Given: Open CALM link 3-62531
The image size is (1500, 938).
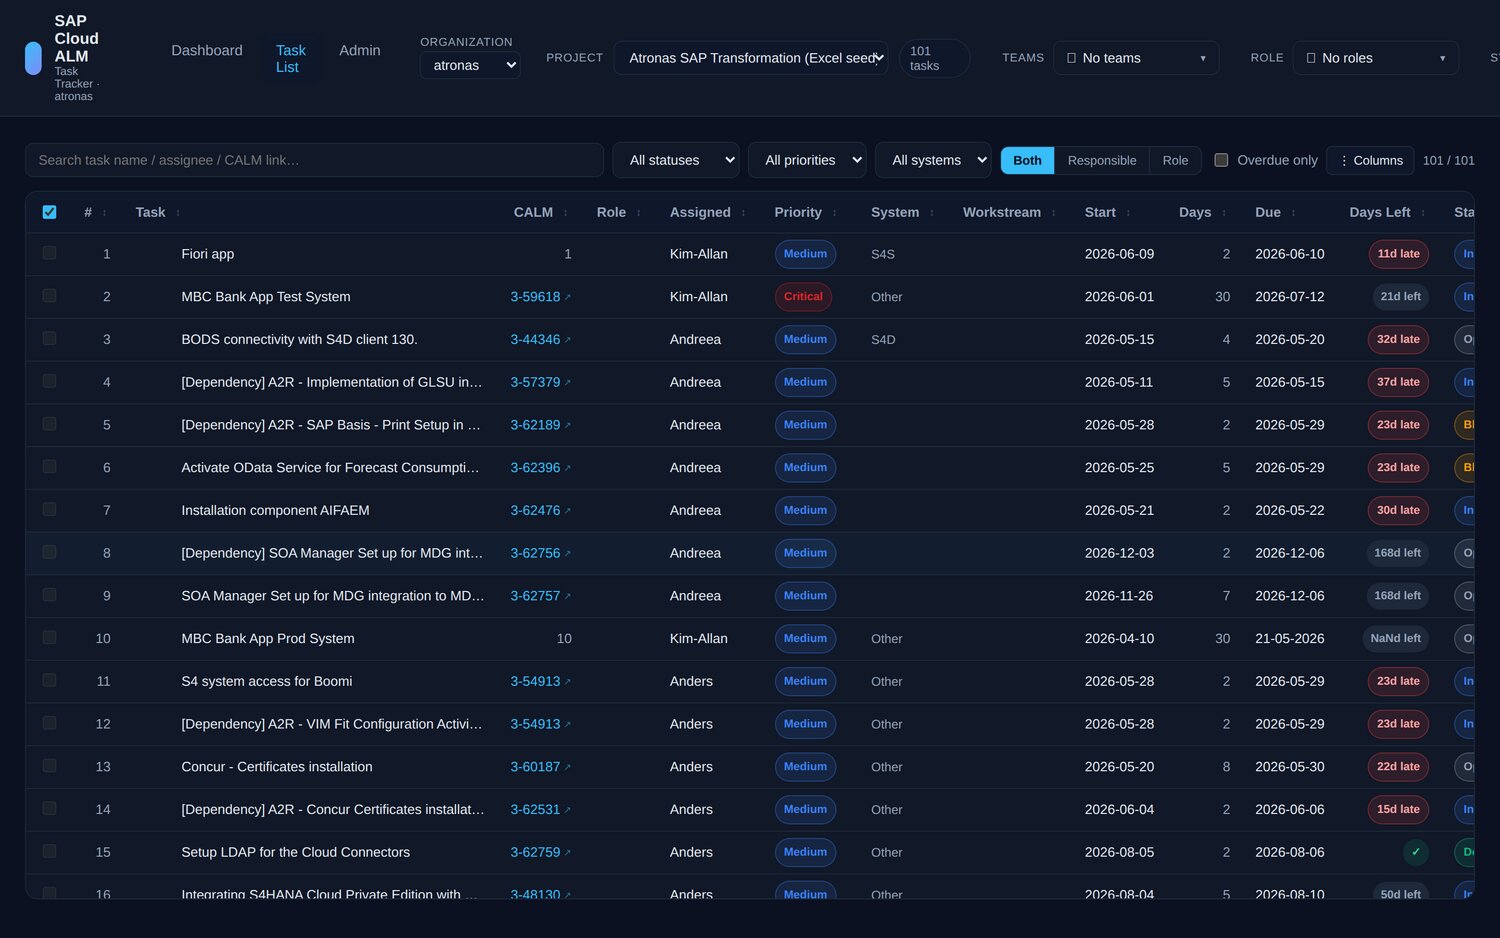Looking at the screenshot, I should click(x=535, y=810).
